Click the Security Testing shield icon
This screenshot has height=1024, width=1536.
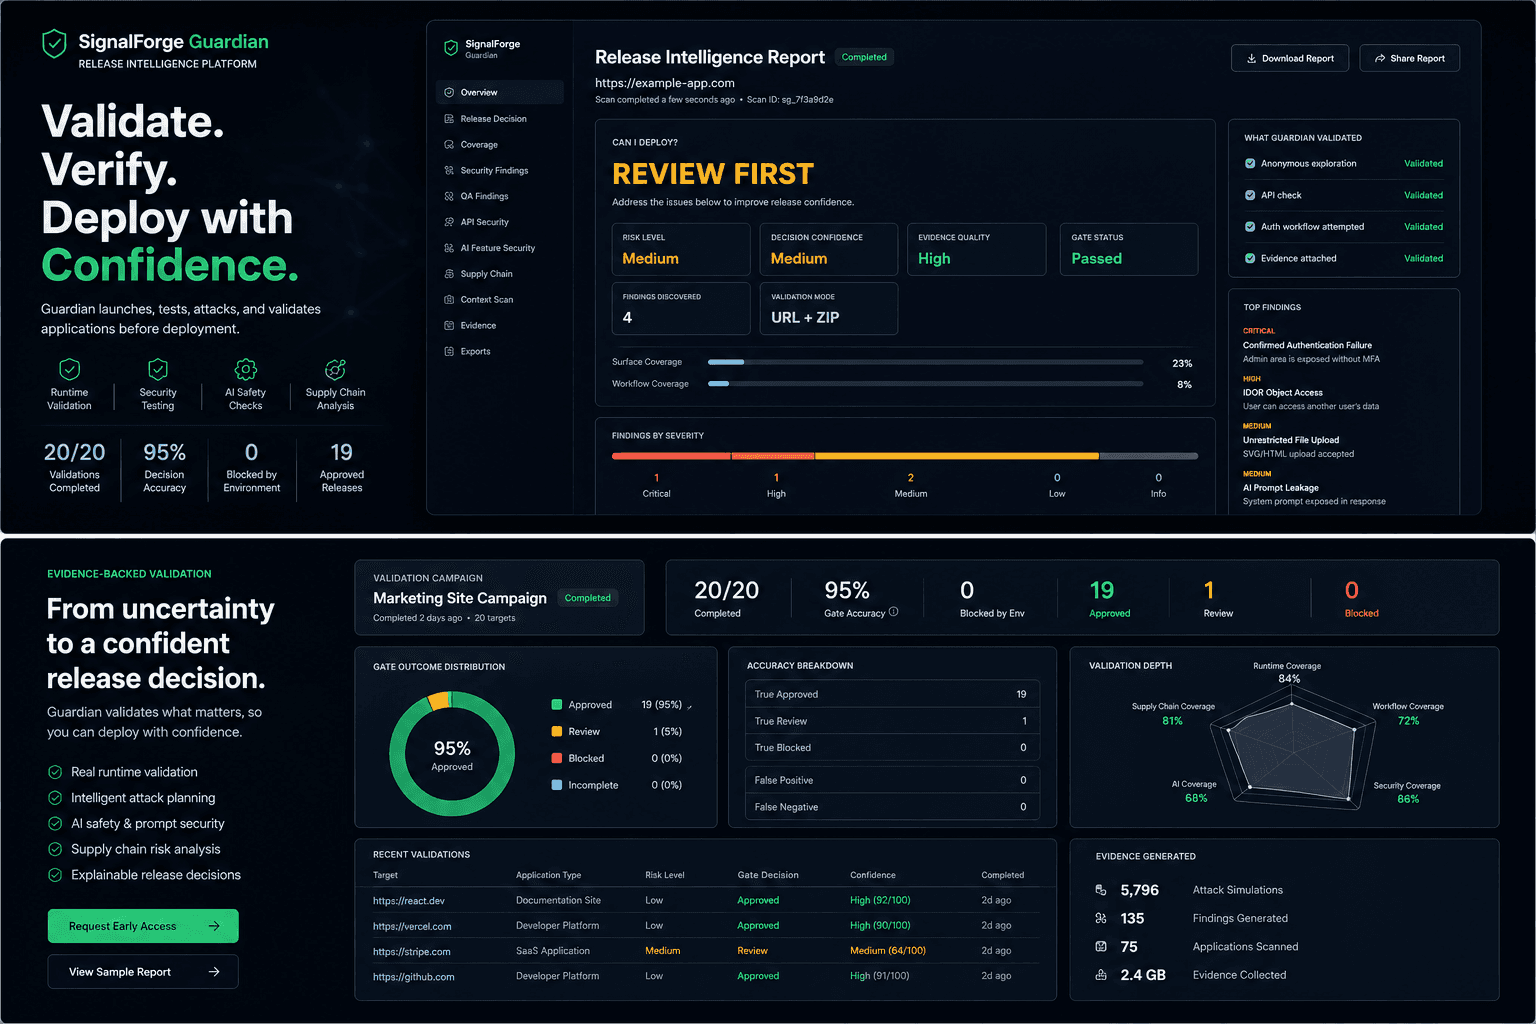[158, 369]
